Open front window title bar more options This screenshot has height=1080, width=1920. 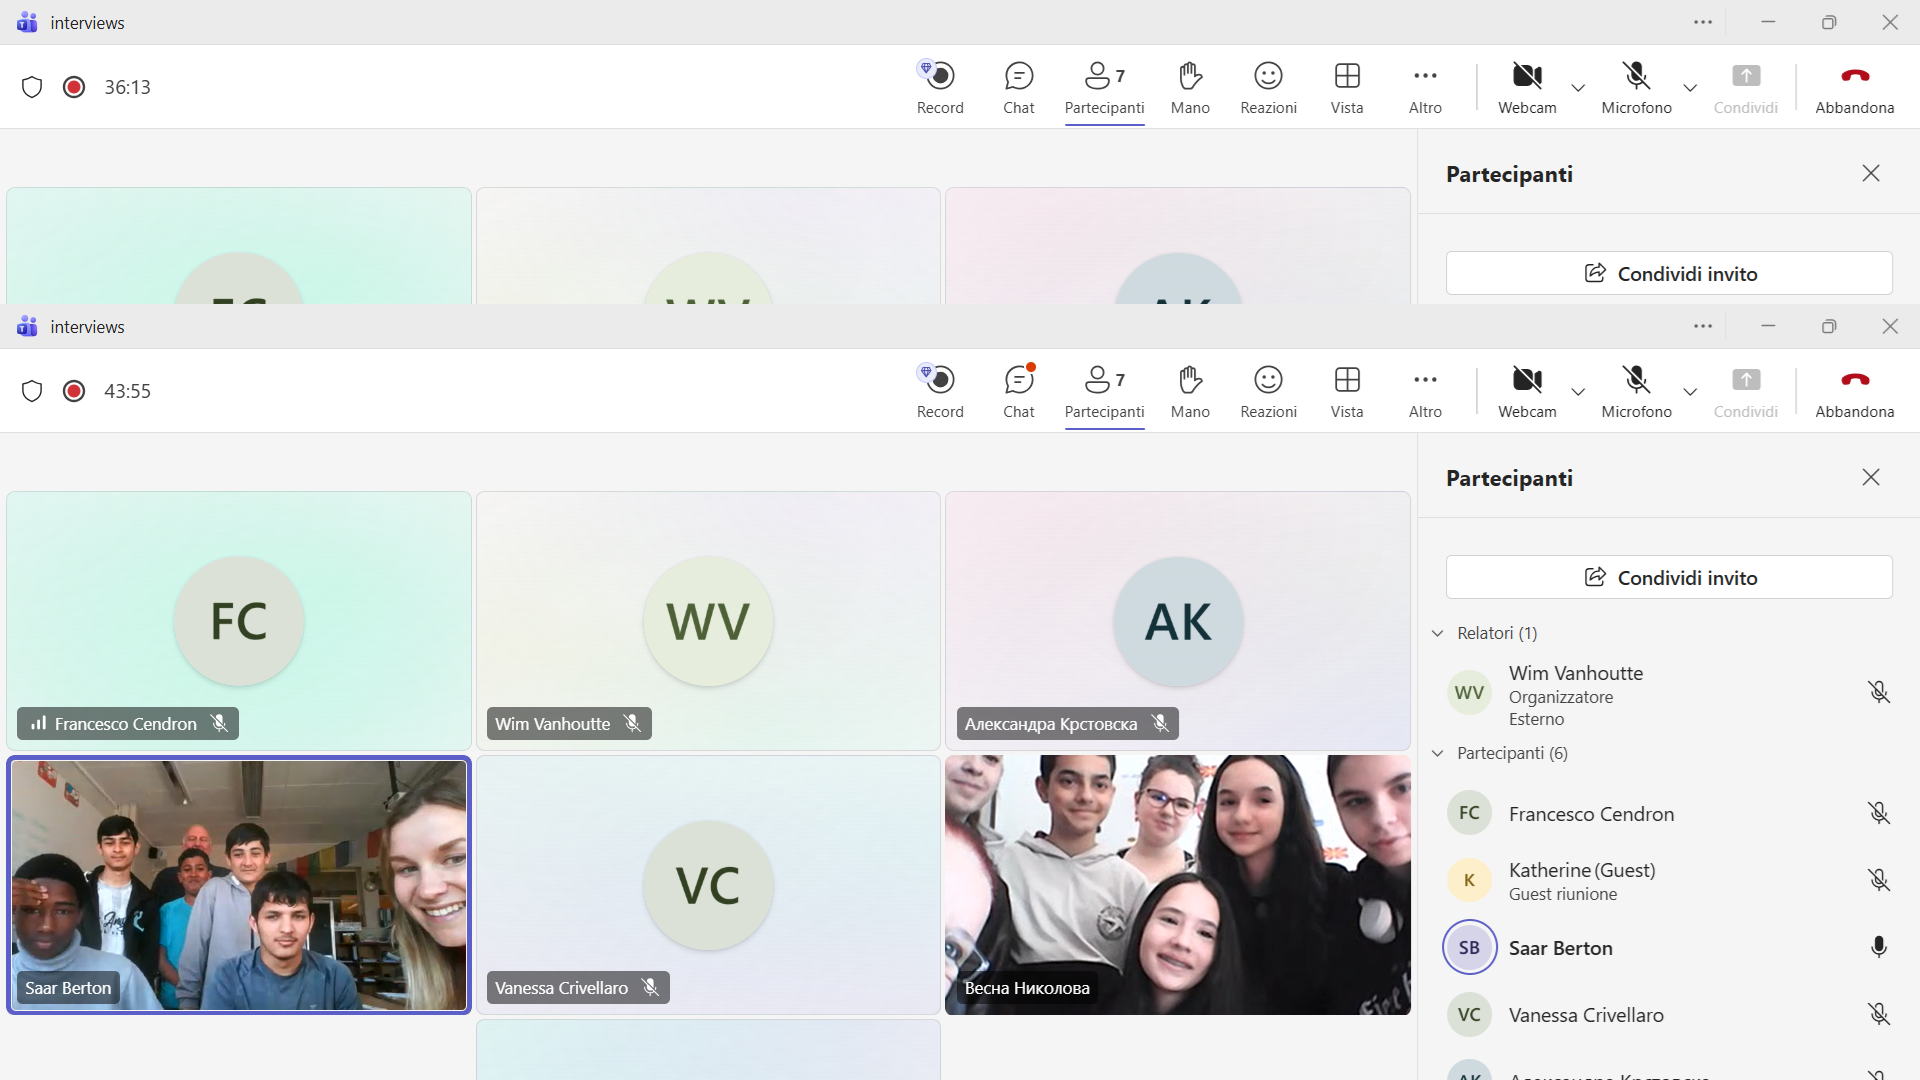(x=1703, y=326)
